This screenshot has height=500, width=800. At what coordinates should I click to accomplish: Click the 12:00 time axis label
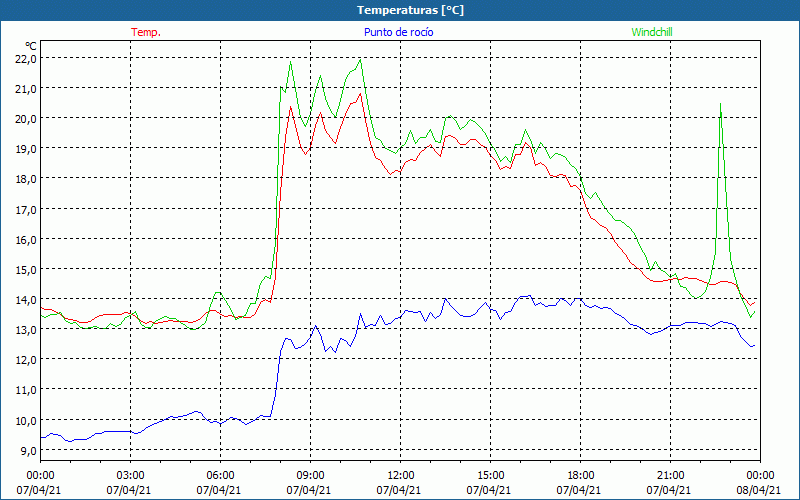[x=400, y=475]
